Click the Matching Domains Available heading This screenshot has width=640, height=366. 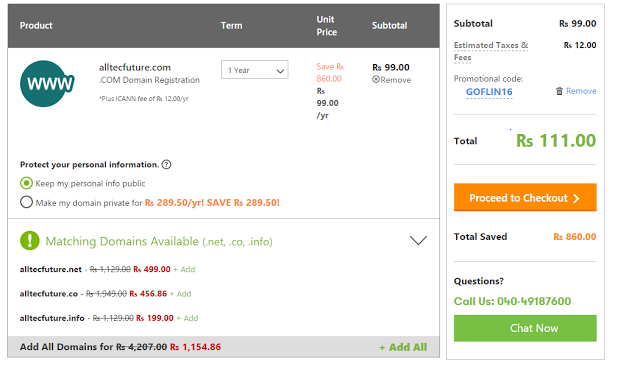pos(159,241)
